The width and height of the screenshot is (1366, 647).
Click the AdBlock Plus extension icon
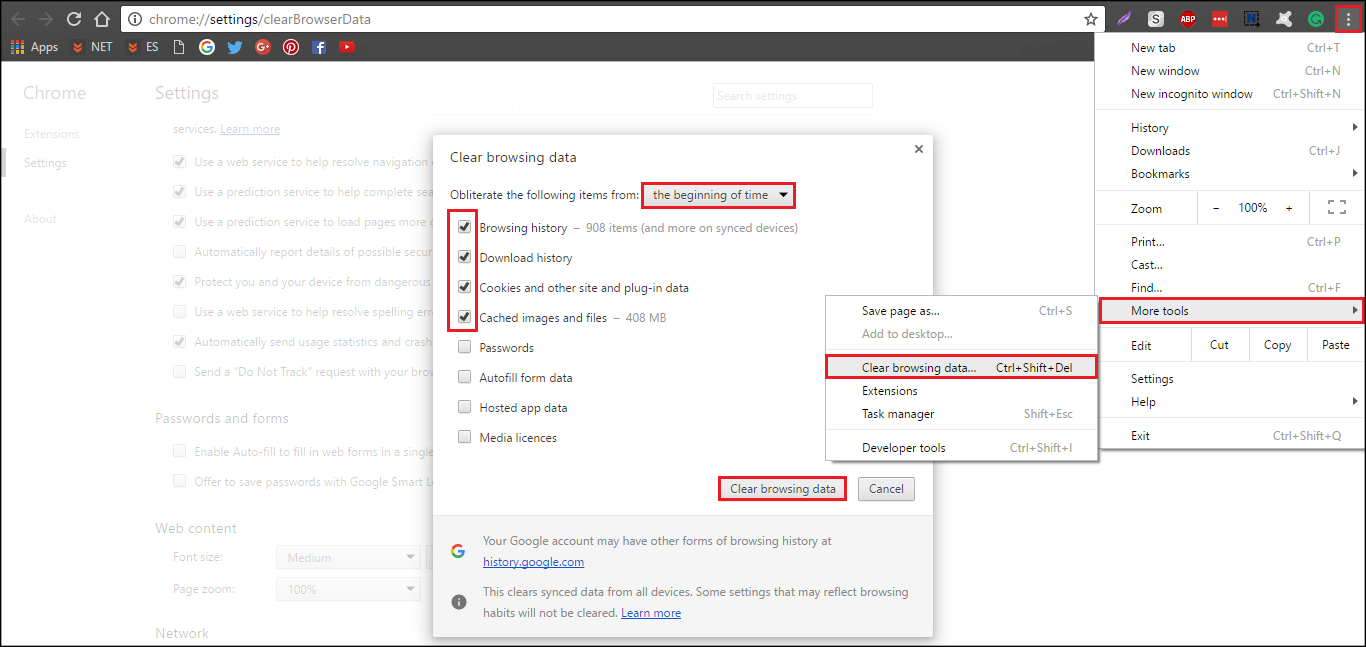[x=1188, y=18]
